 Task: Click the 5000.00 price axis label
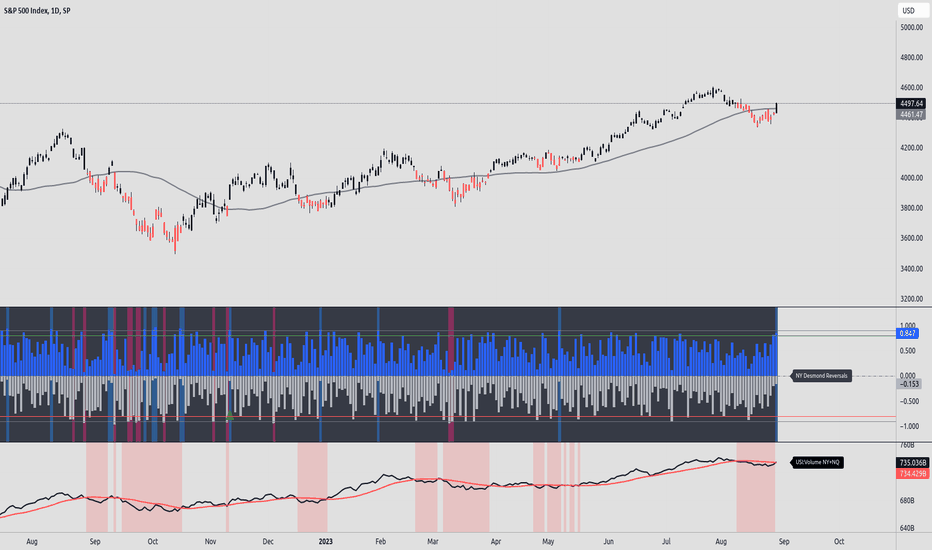912,27
